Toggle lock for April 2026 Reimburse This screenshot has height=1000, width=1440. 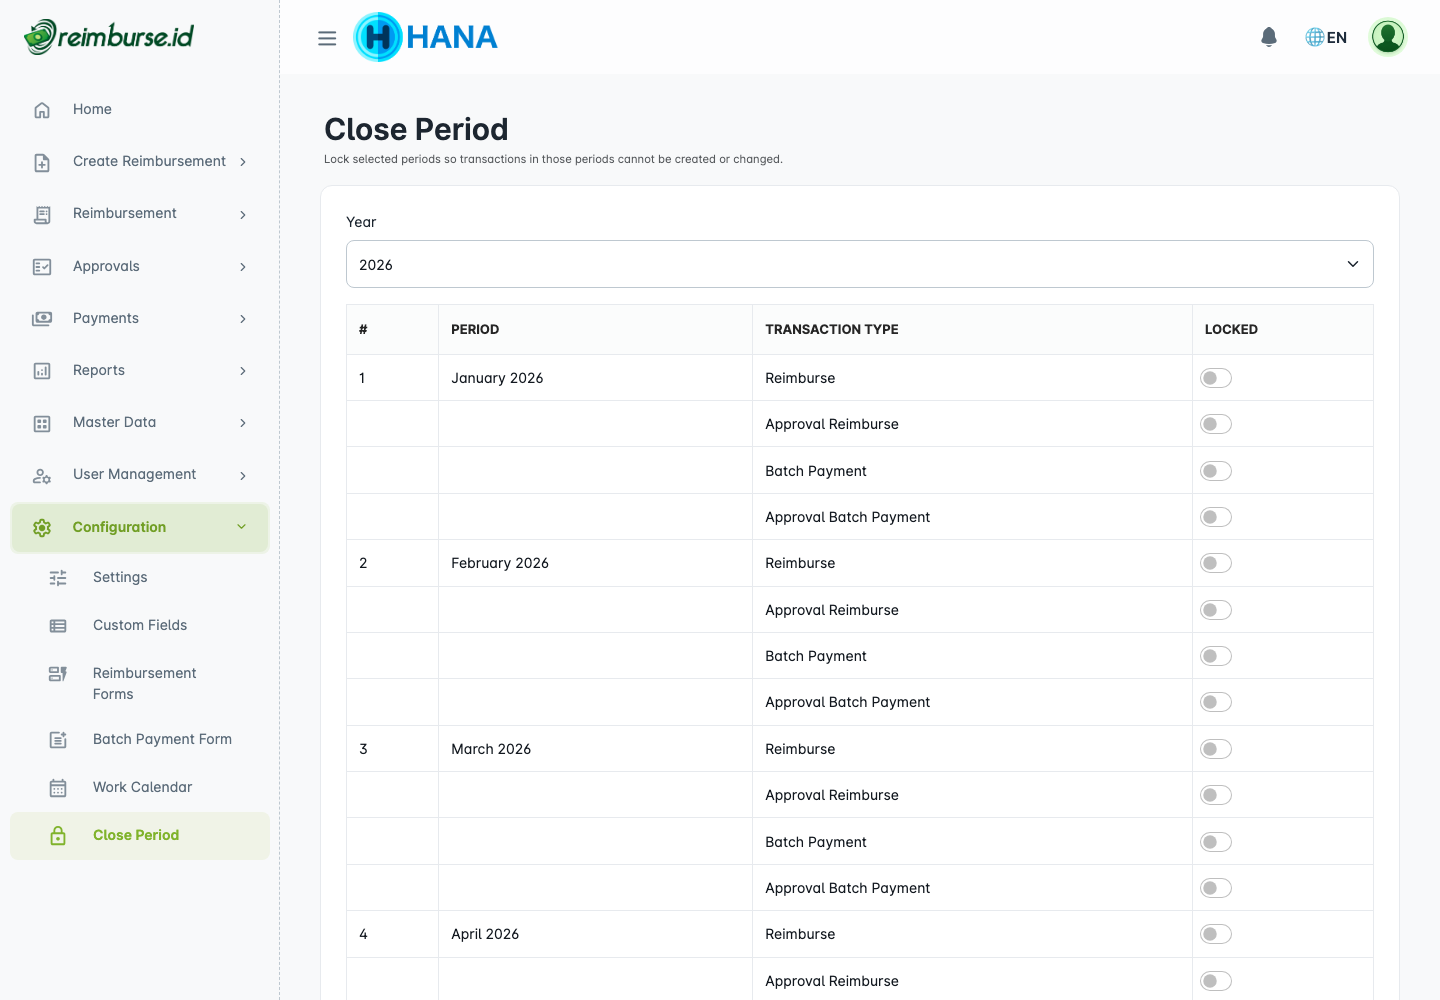coord(1216,934)
